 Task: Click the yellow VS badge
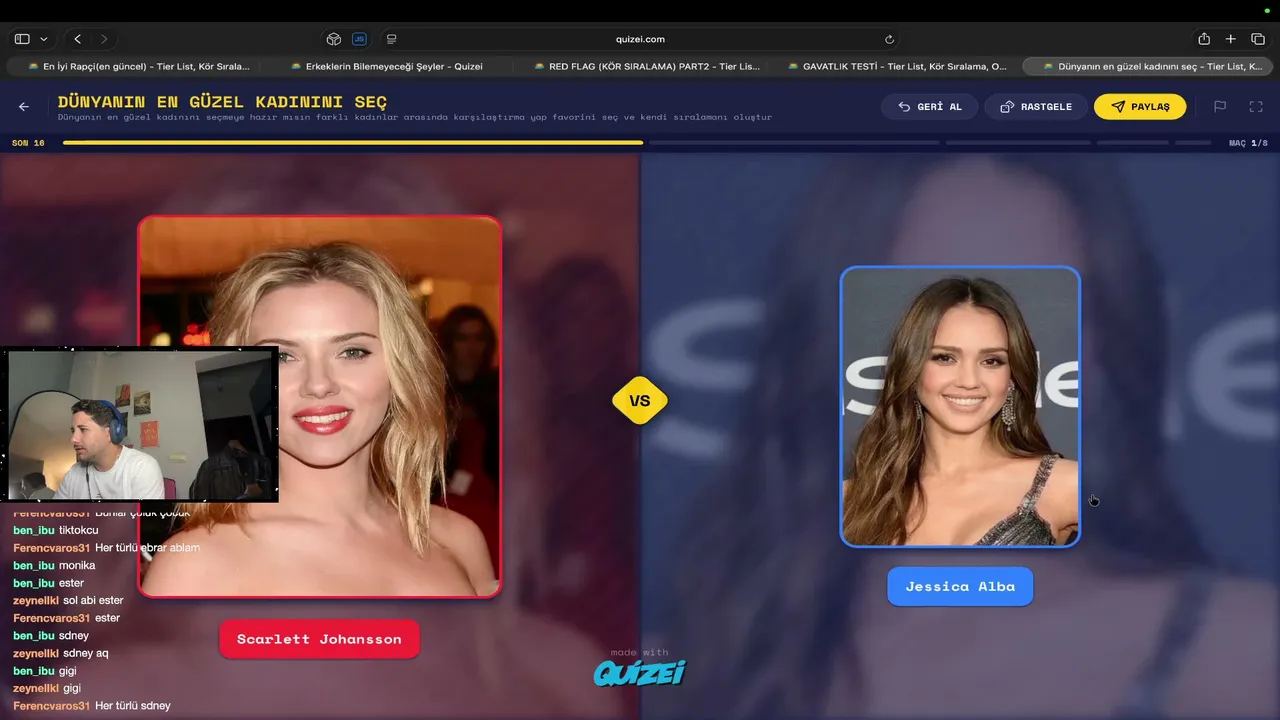click(640, 401)
